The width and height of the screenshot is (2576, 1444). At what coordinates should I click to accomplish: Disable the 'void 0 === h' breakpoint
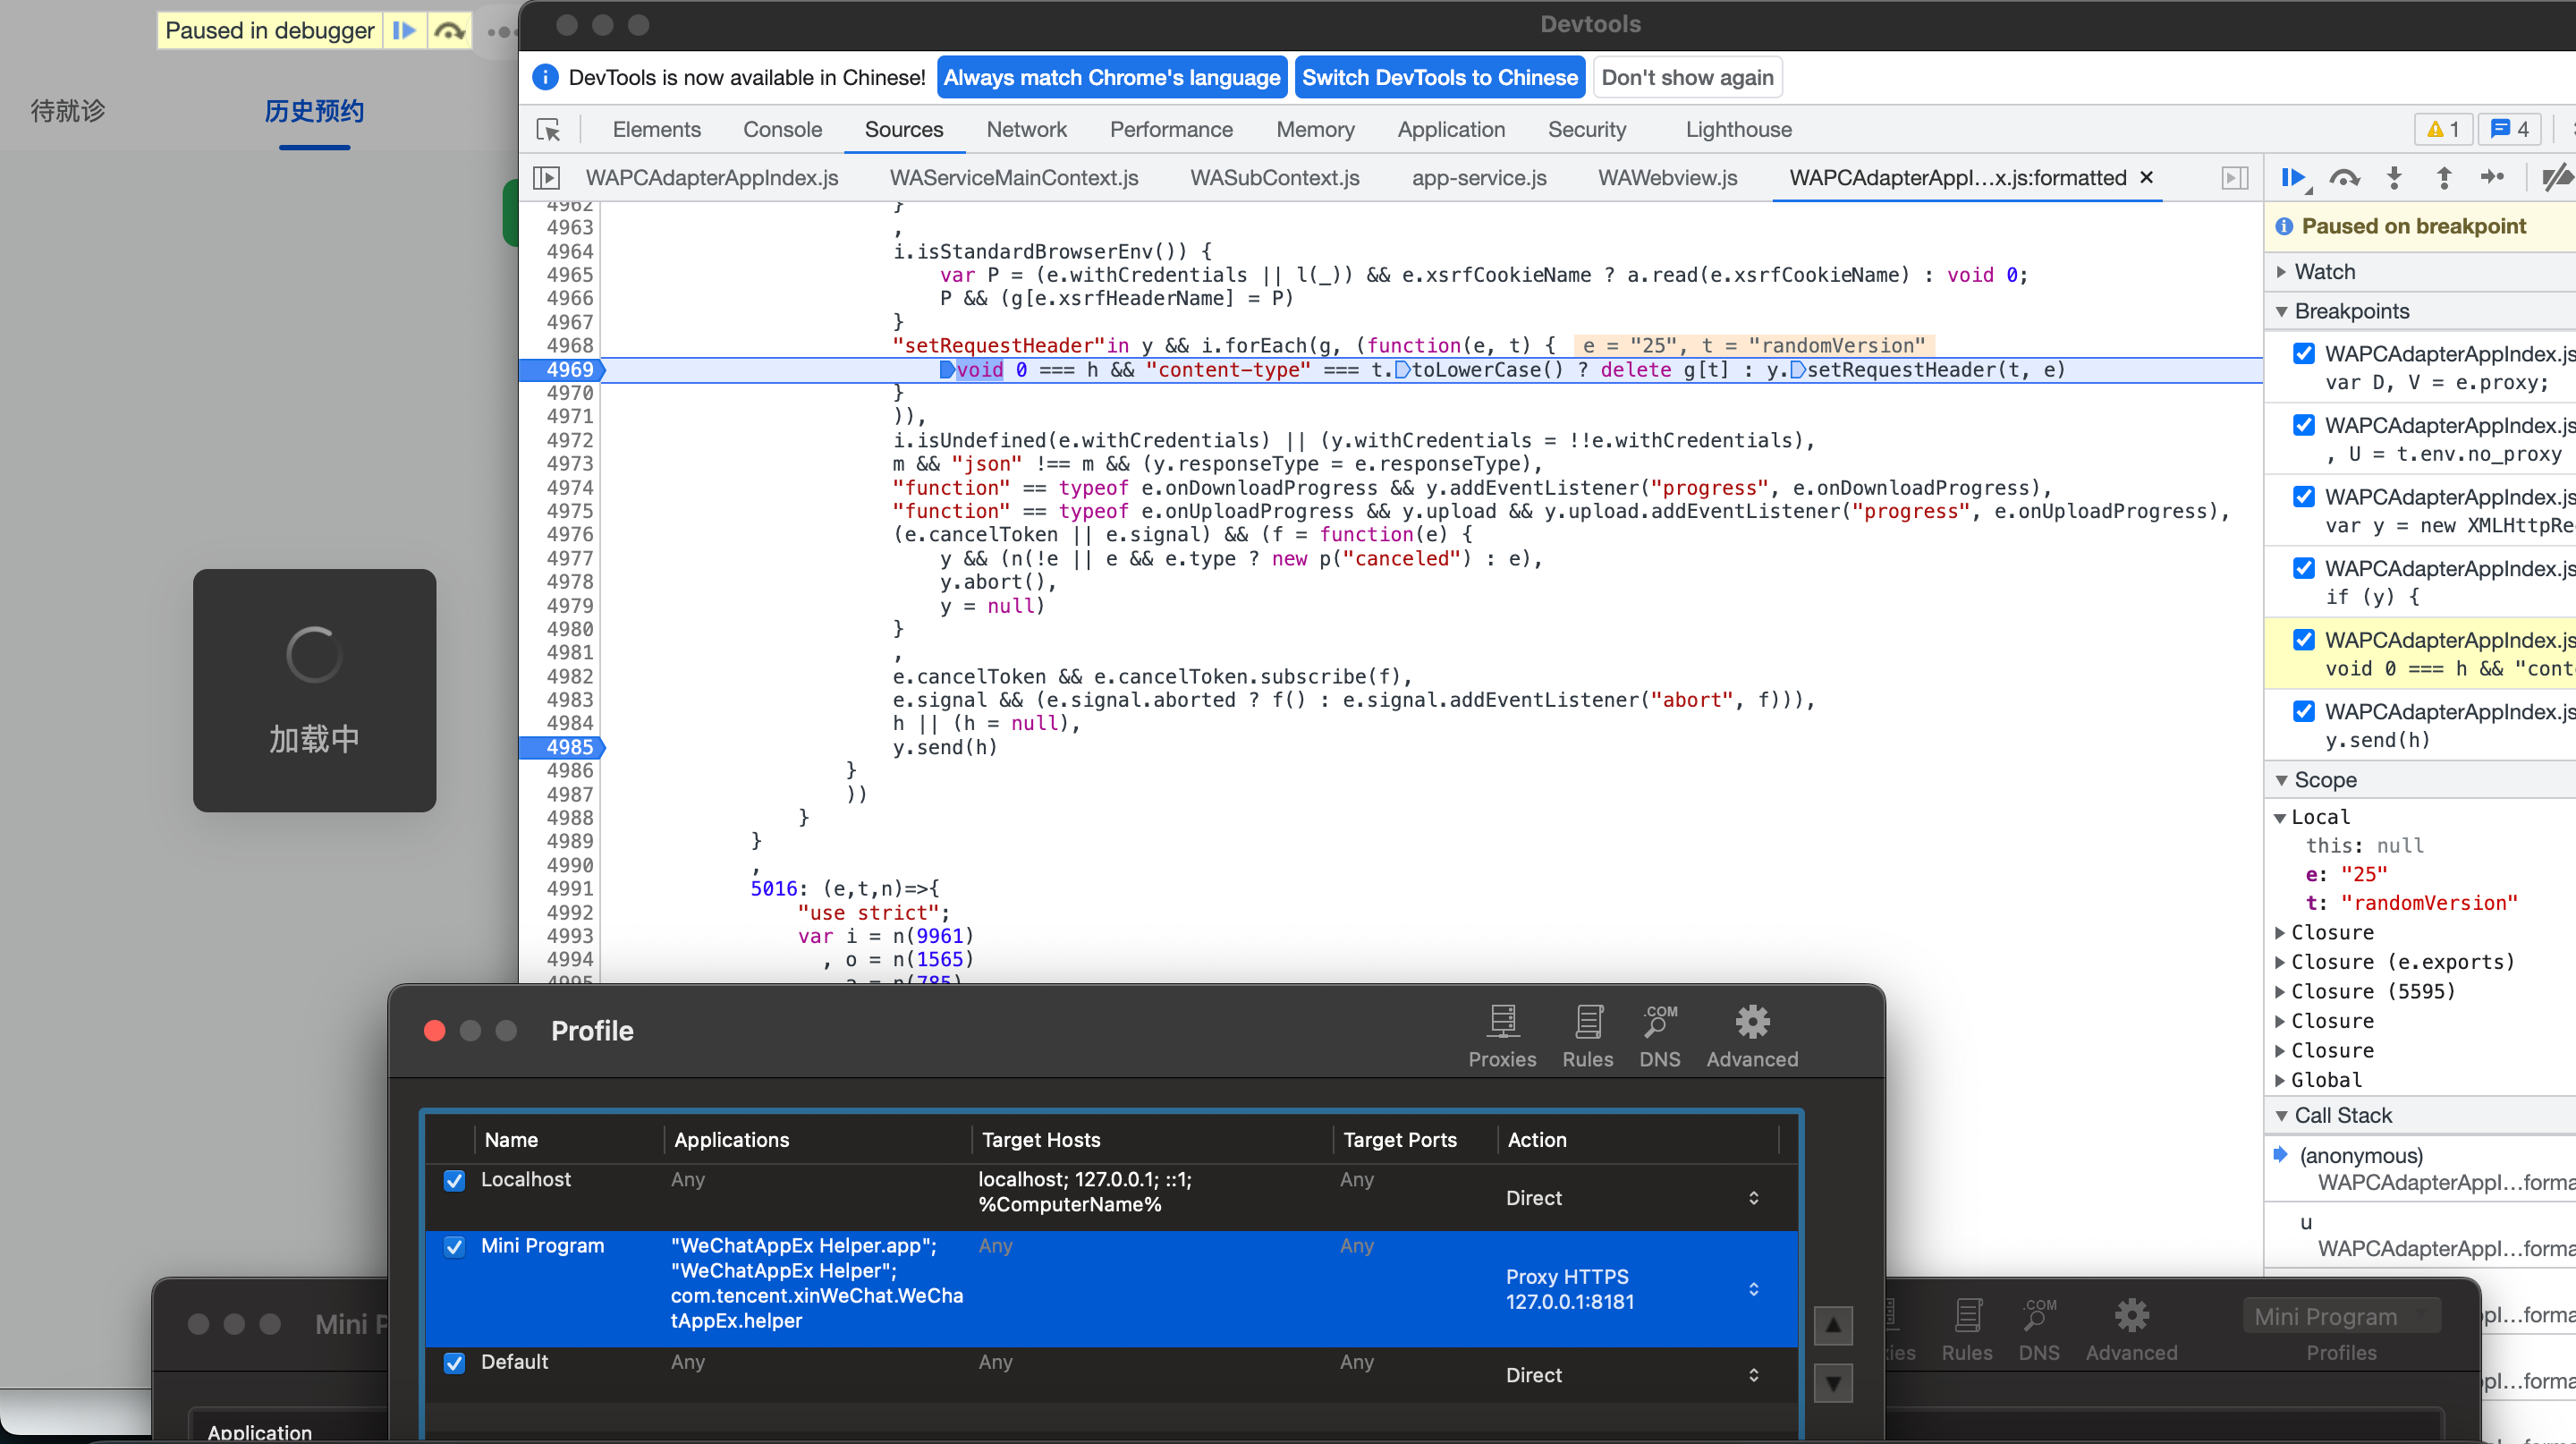(2304, 640)
